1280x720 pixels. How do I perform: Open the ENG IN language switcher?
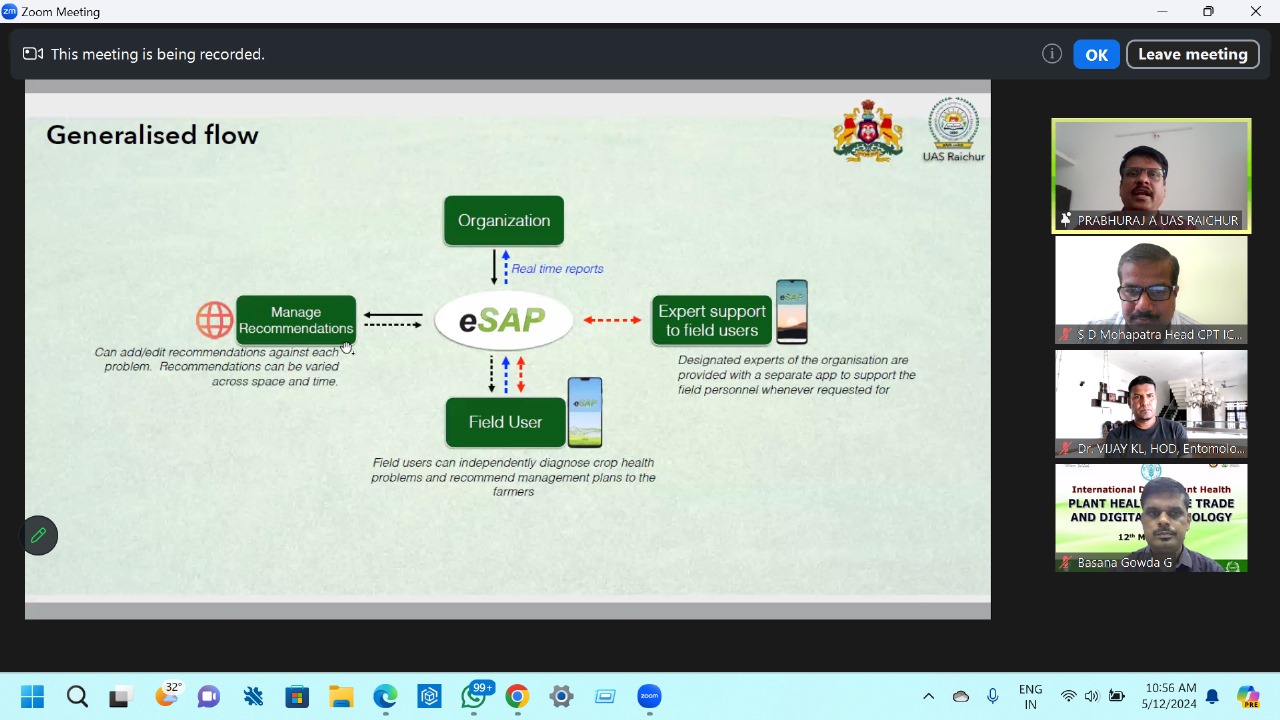[x=1029, y=697]
